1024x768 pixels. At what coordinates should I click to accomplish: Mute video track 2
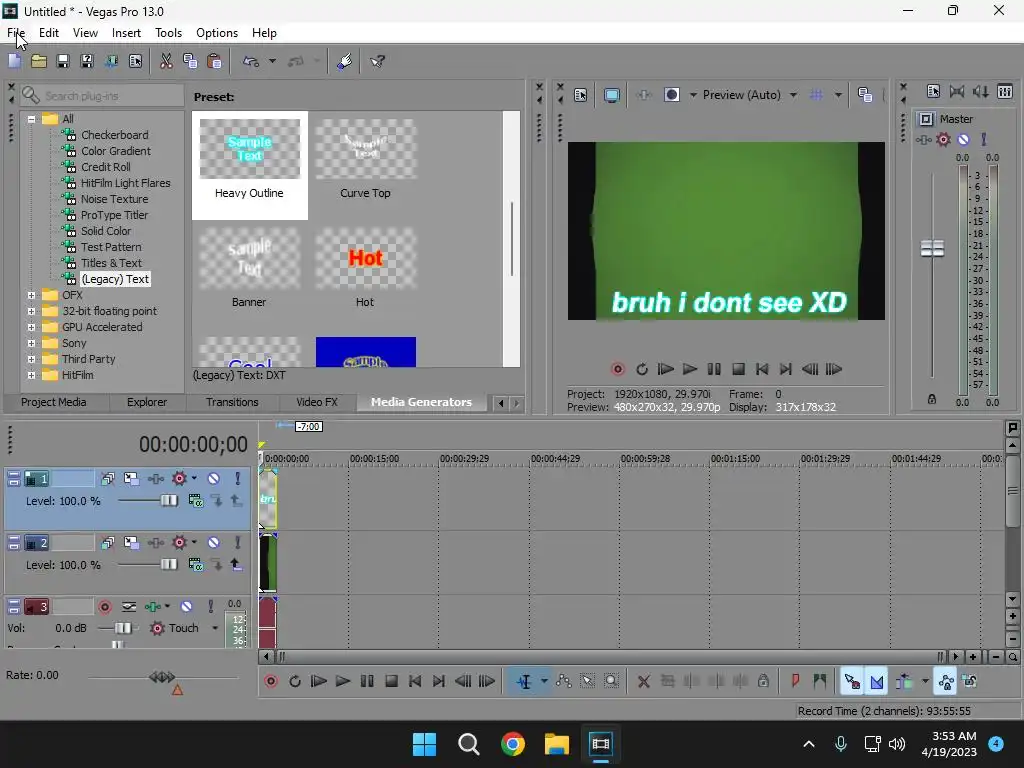tap(214, 543)
